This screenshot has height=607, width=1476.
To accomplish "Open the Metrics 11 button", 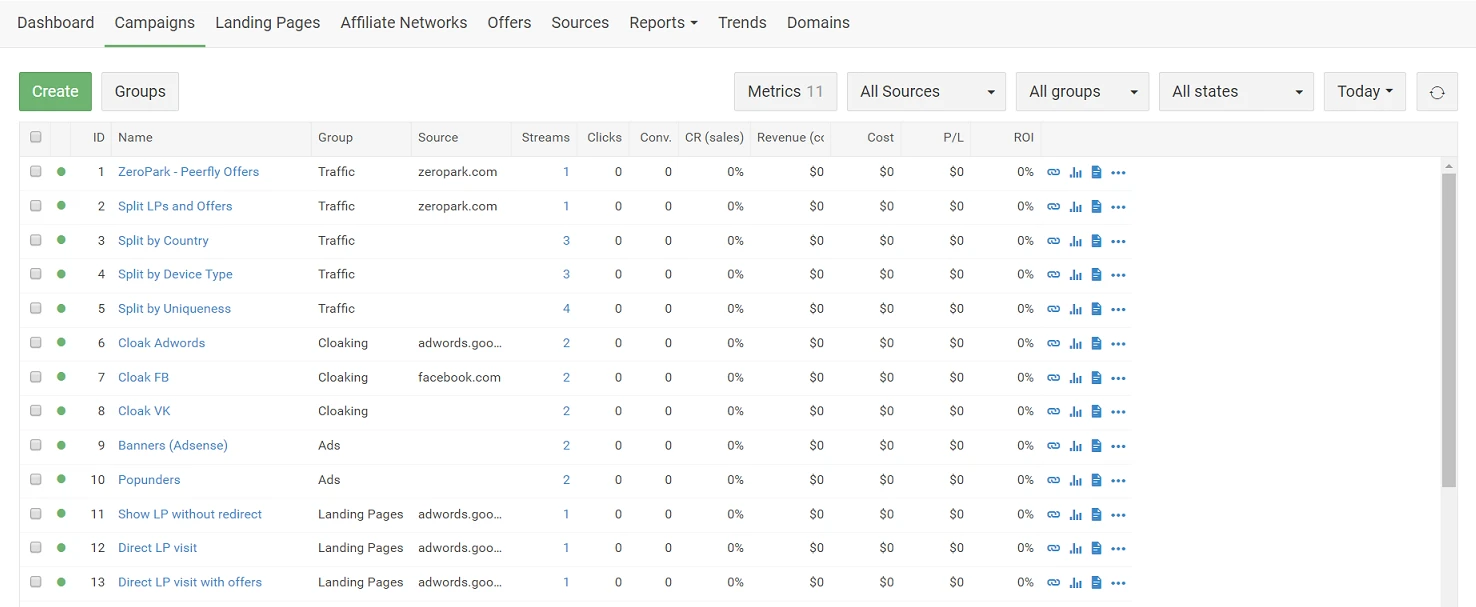I will [785, 92].
